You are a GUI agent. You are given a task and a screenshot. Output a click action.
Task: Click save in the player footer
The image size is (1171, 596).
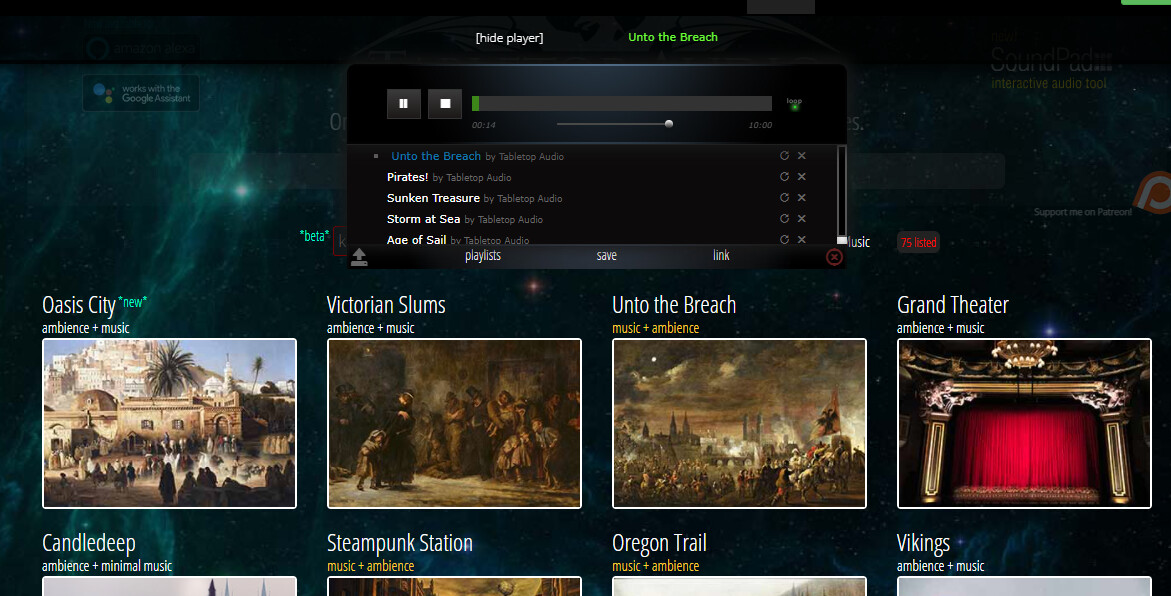(606, 255)
